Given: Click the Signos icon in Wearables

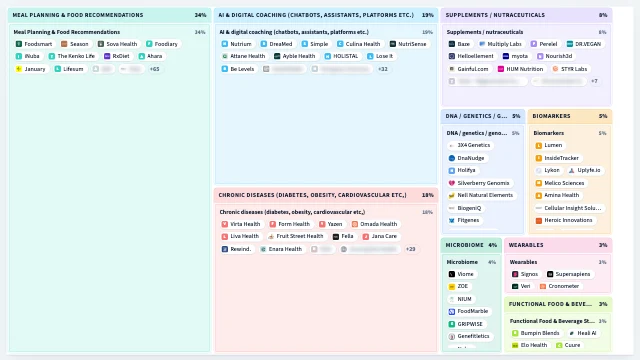Looking at the screenshot, I should point(515,274).
